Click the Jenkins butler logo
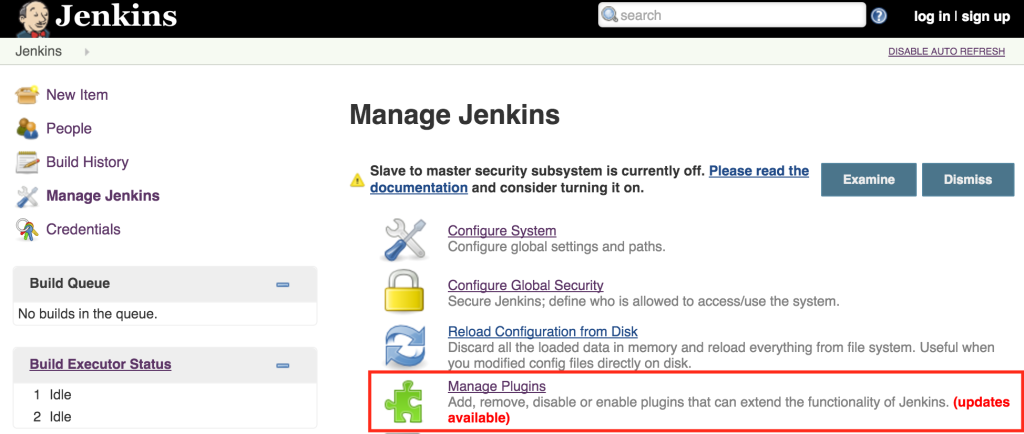The width and height of the screenshot is (1024, 434). (33, 18)
